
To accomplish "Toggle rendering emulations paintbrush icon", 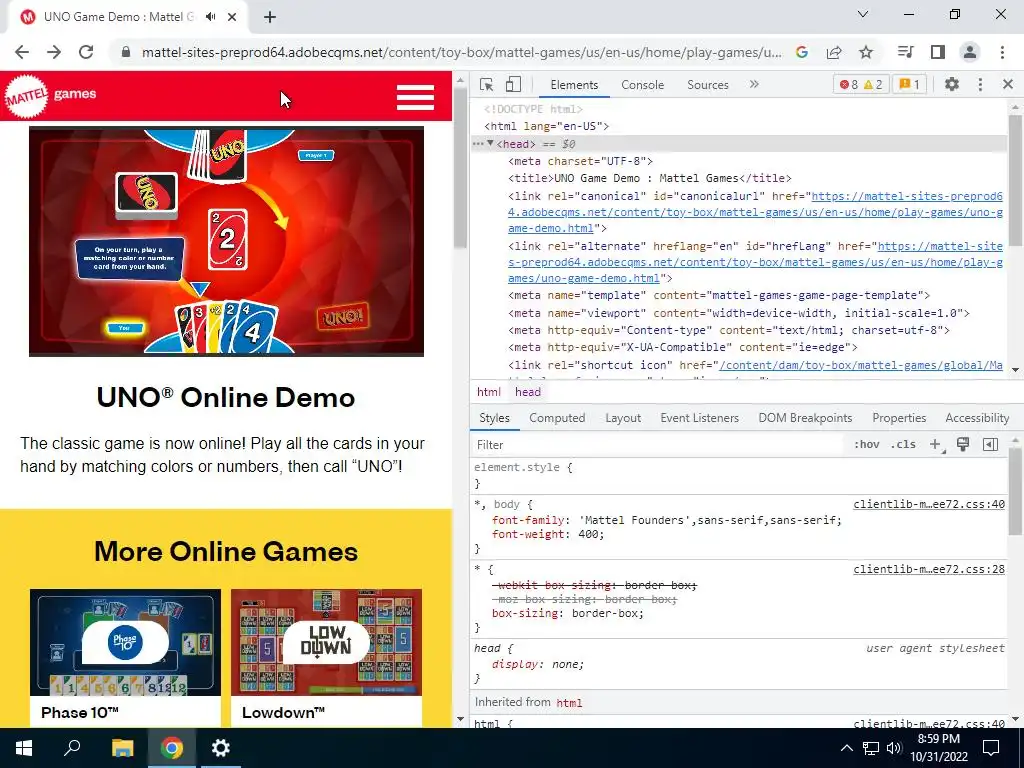I will [x=963, y=445].
